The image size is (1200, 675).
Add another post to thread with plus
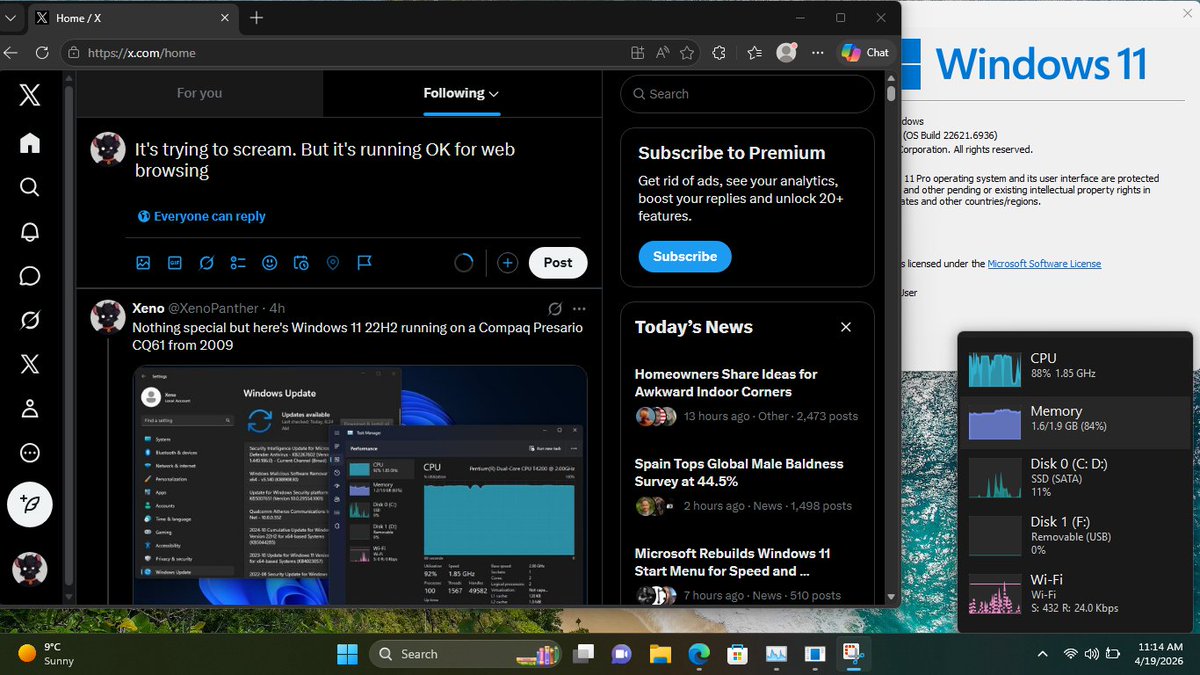coord(508,263)
